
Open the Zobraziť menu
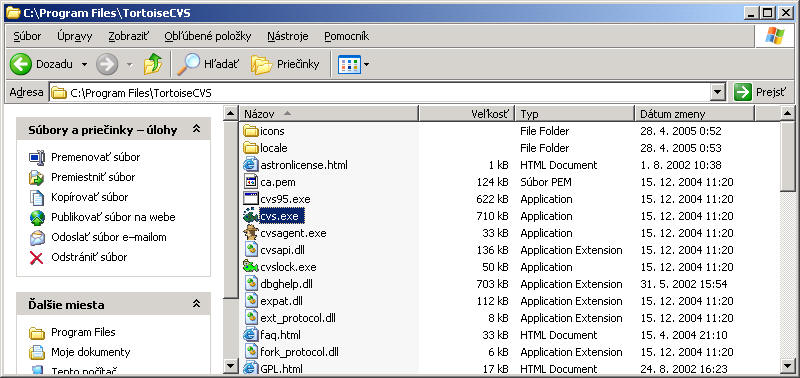point(129,36)
